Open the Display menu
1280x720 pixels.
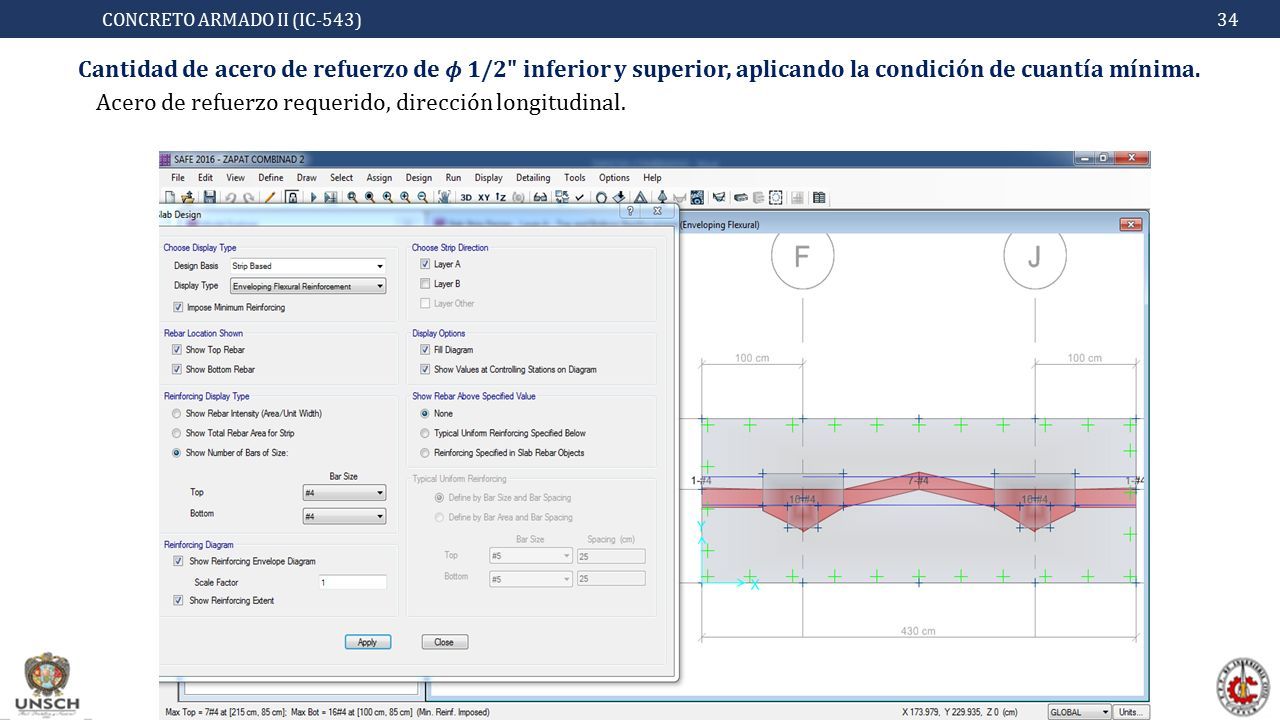pos(488,178)
